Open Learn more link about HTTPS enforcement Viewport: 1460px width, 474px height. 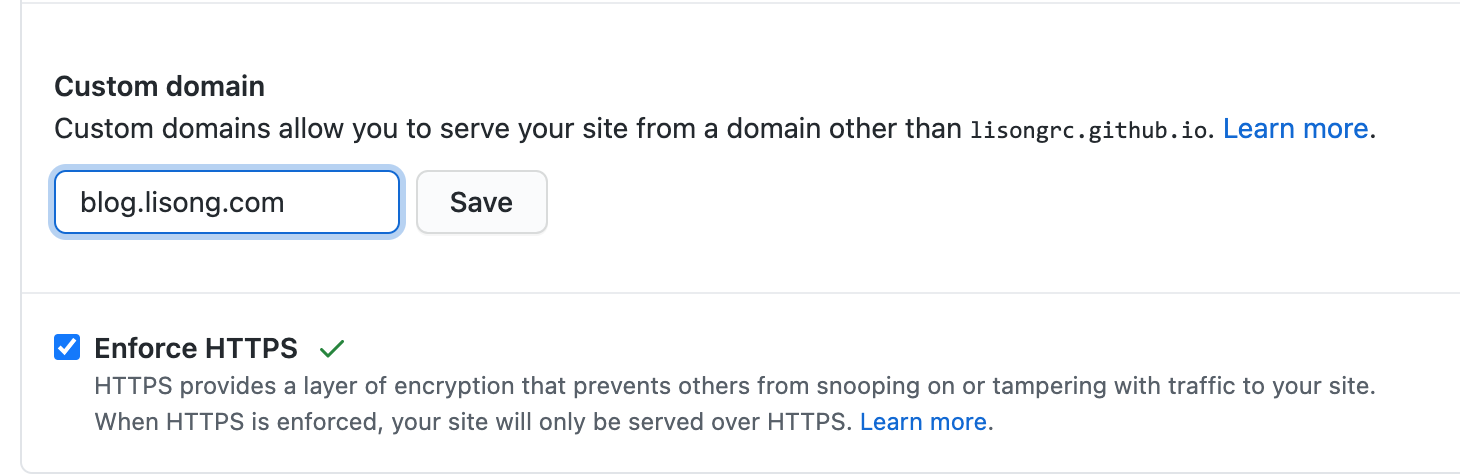(x=923, y=422)
